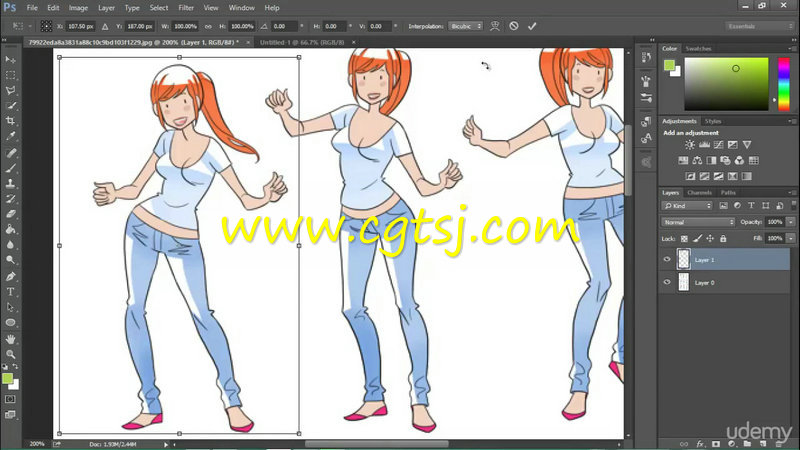Open the Window menu
This screenshot has width=800, height=450.
coord(241,8)
